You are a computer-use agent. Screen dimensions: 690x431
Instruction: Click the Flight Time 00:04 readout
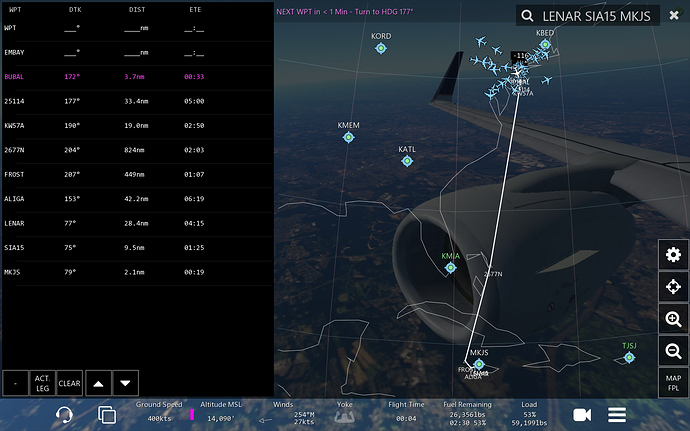click(406, 412)
